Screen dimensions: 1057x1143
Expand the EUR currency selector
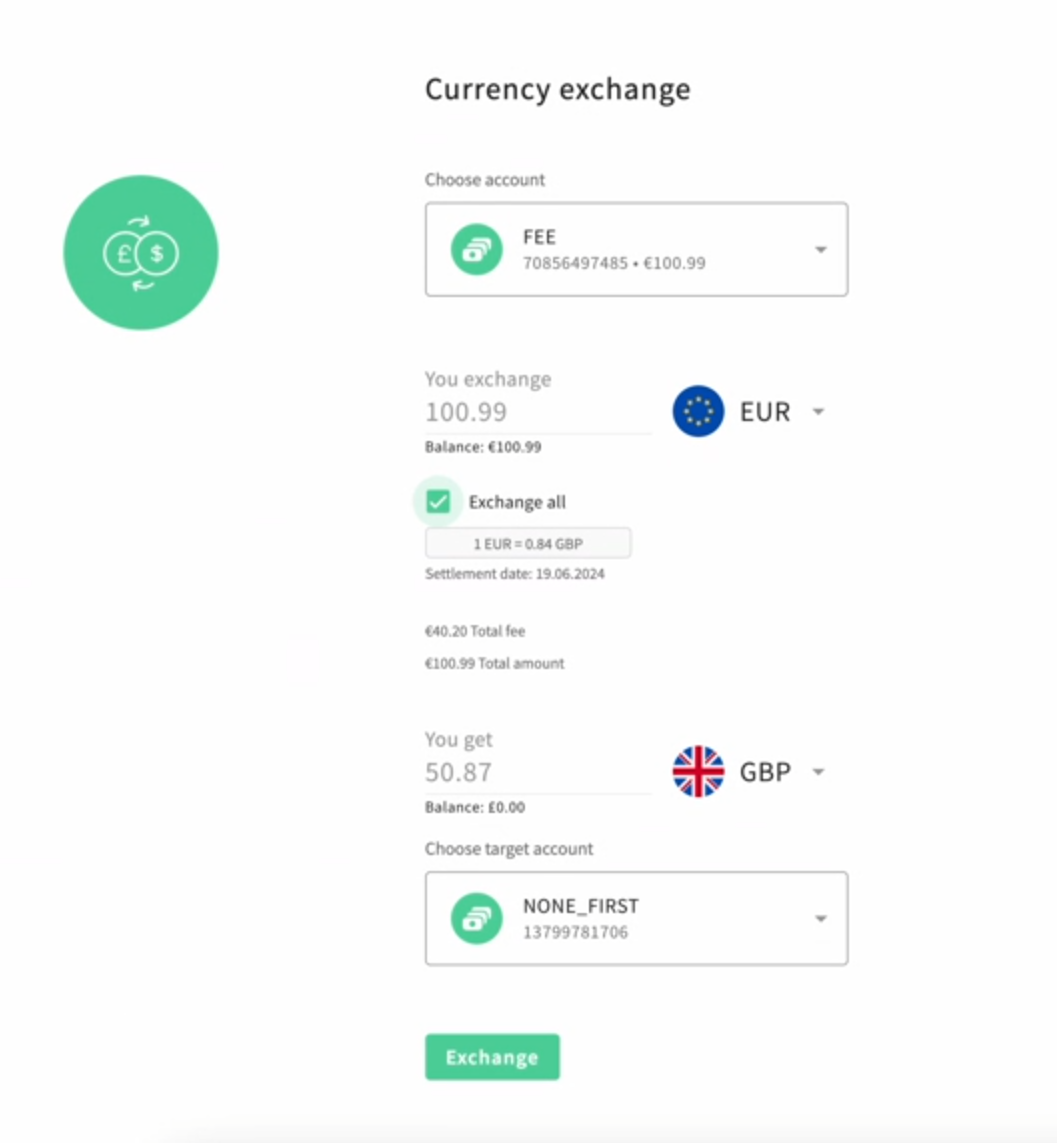818,410
